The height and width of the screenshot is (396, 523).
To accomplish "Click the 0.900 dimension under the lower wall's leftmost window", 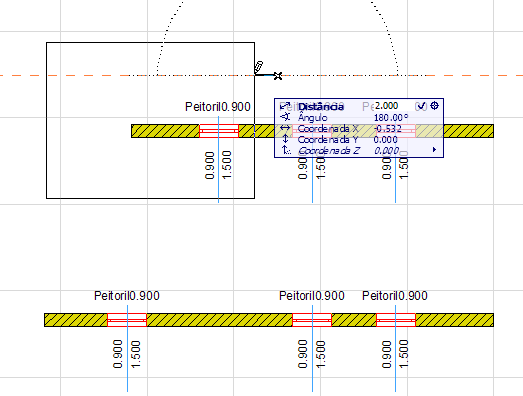I will (117, 354).
